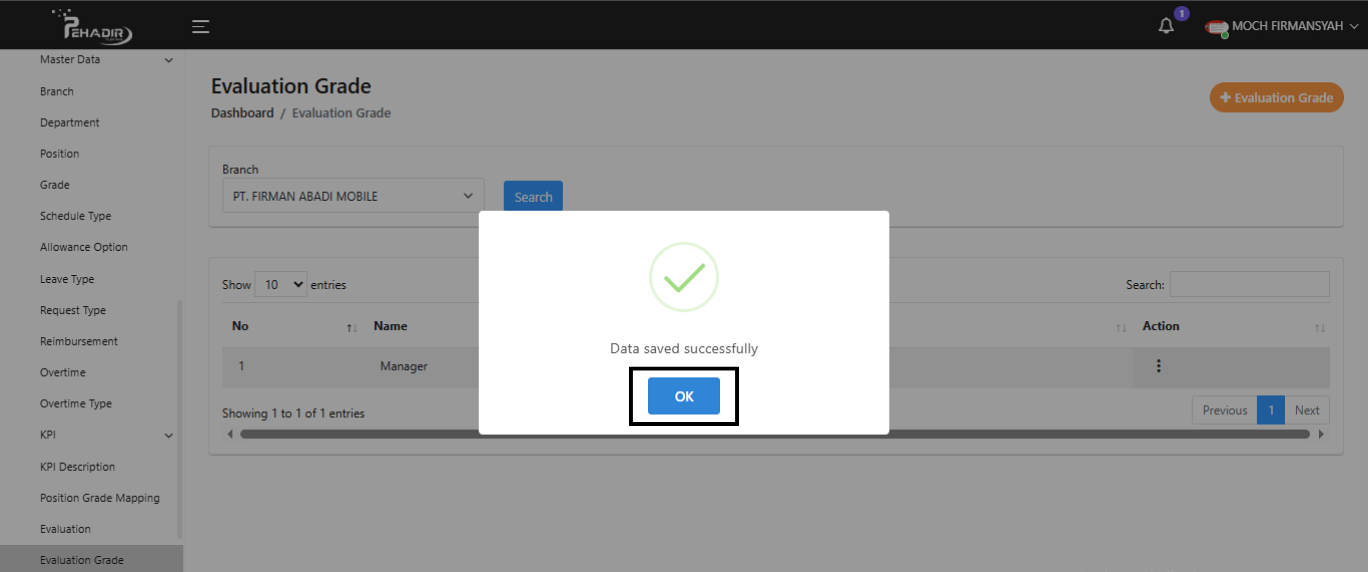Screen dimensions: 1368x572
Task: Click OK in the success dialog
Action: point(683,396)
